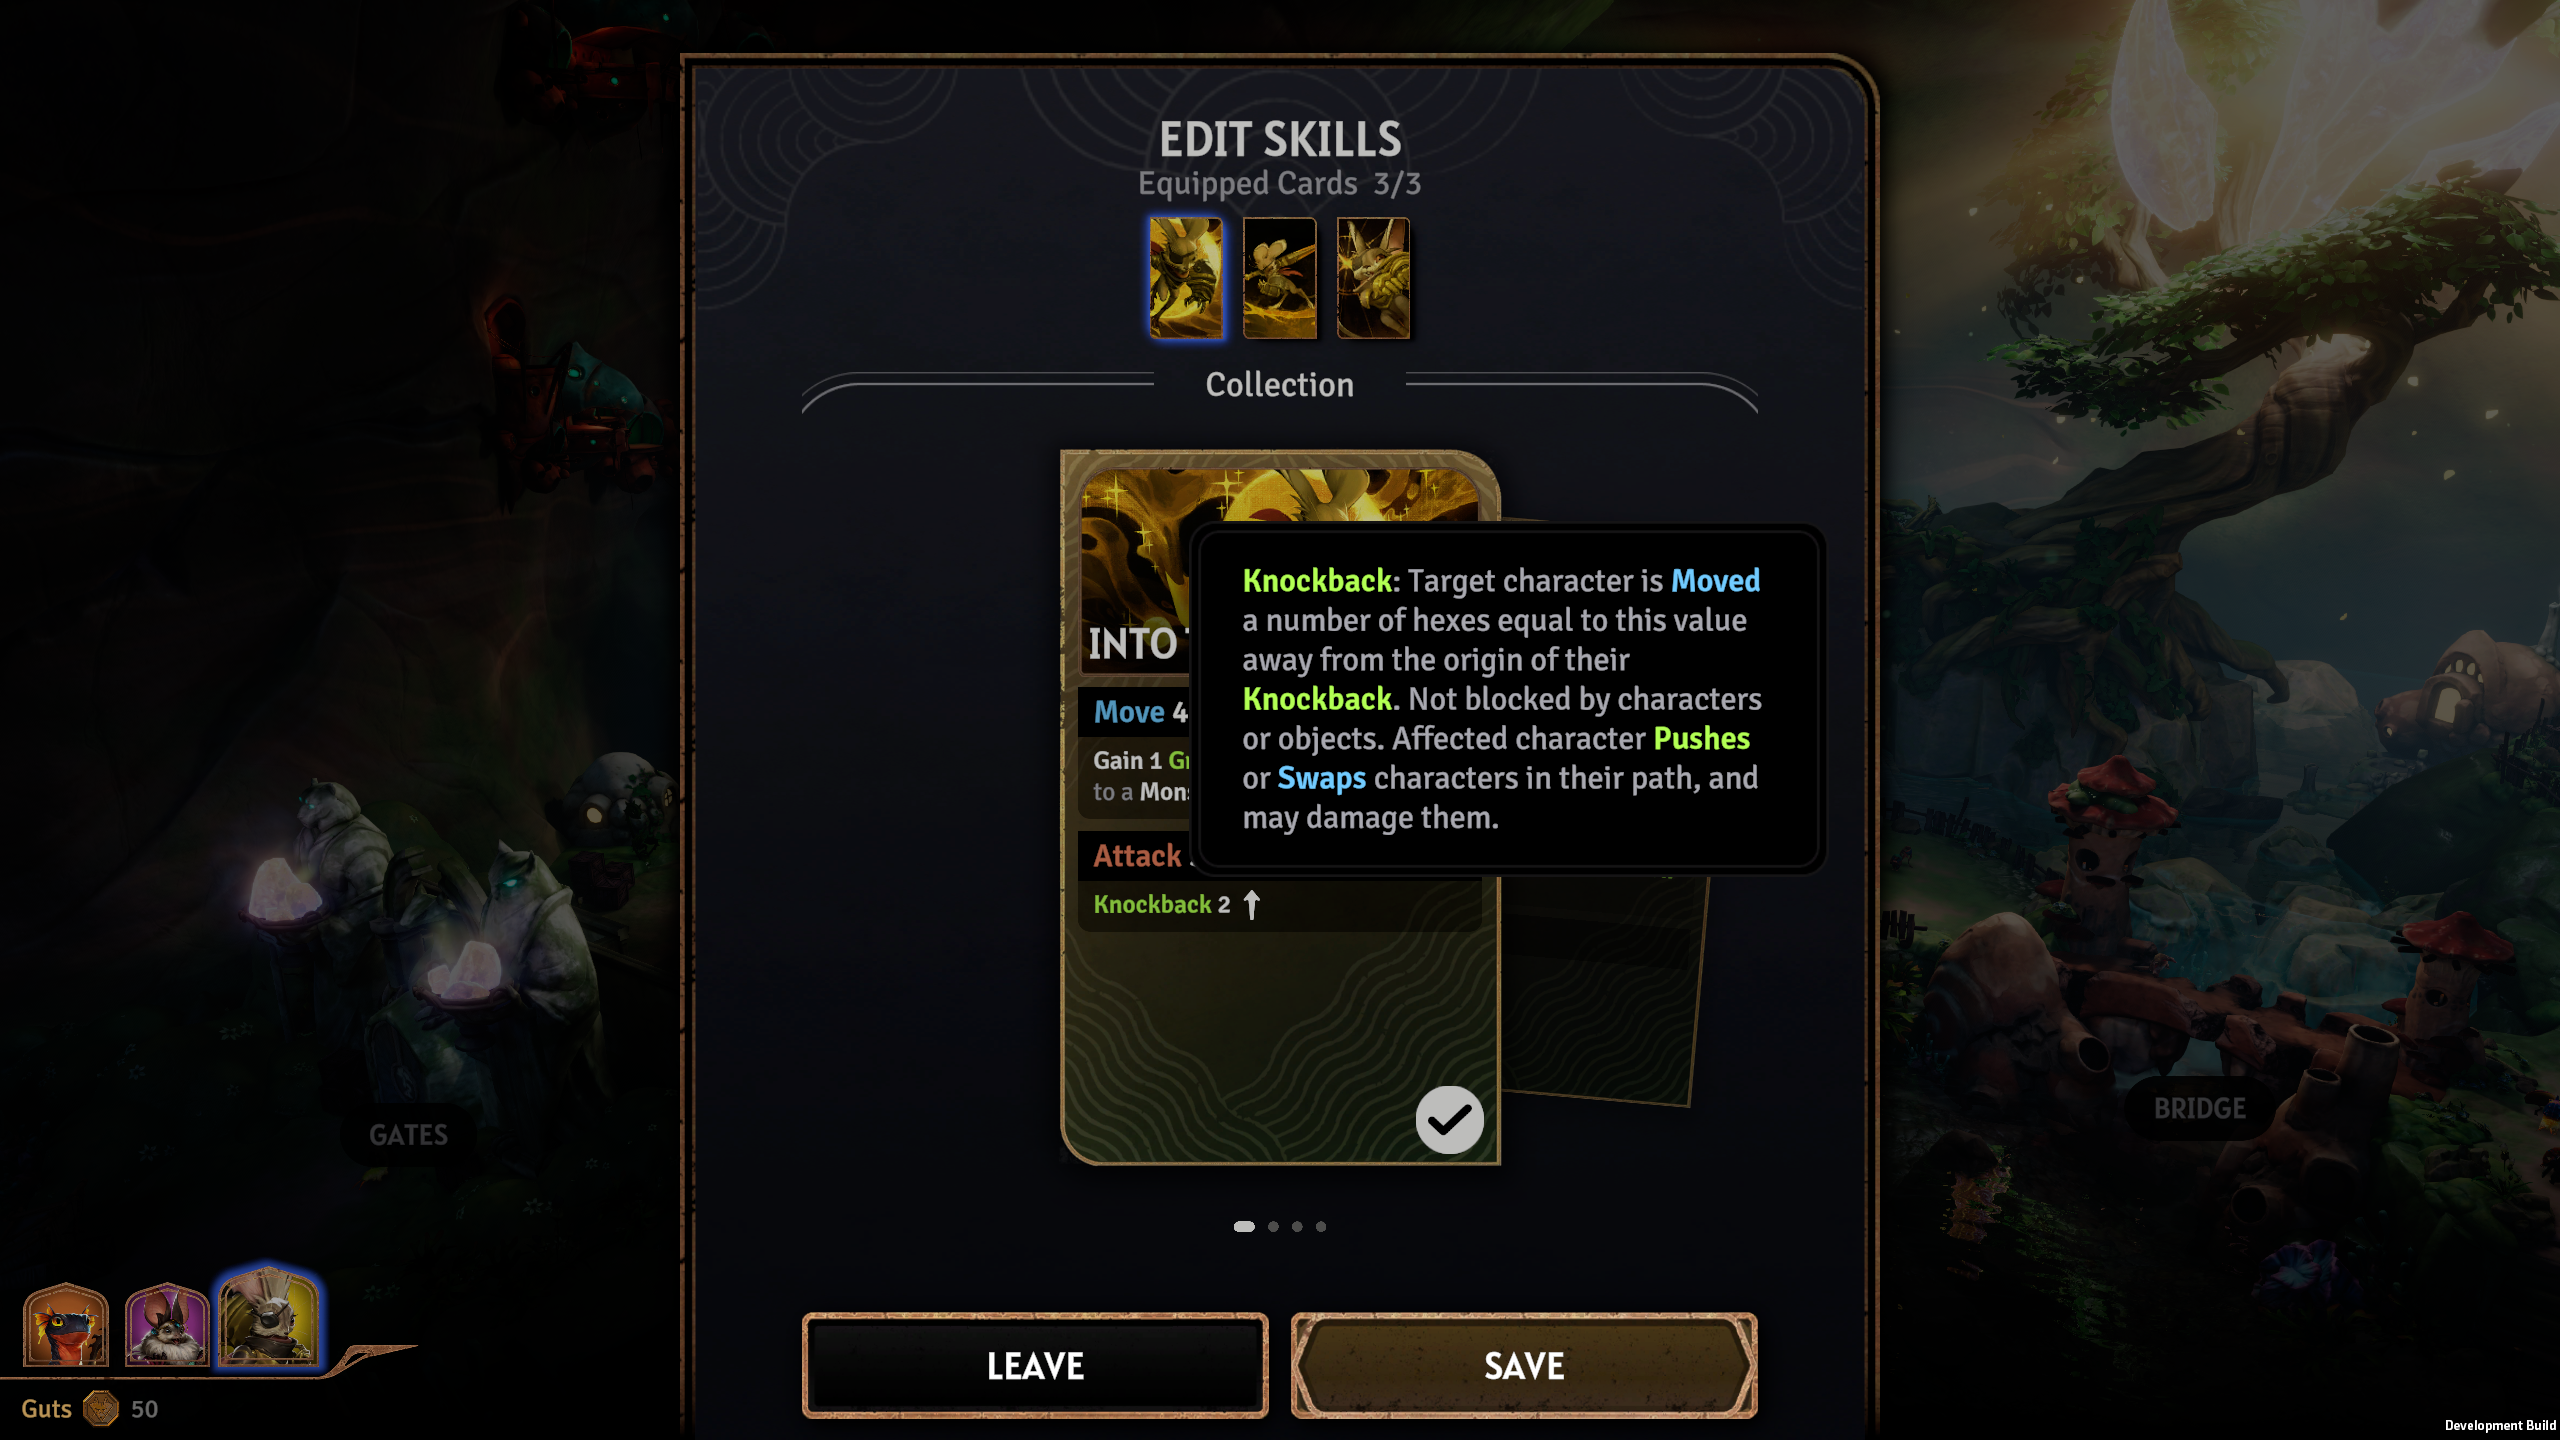Go to the first collection page dot
The height and width of the screenshot is (1440, 2560).
pos(1244,1226)
